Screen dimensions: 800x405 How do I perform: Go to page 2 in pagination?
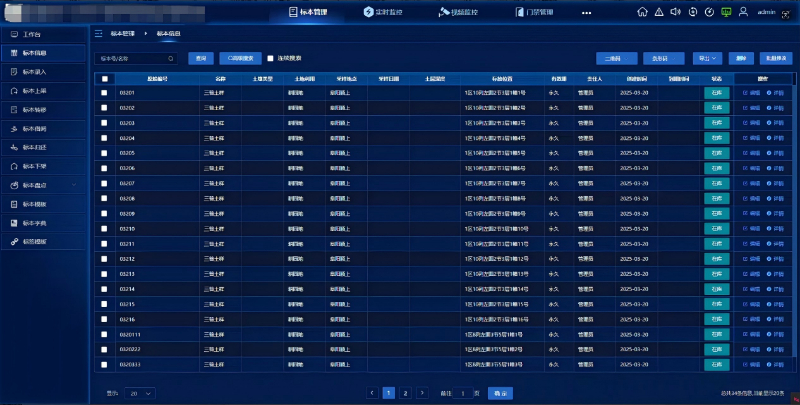click(x=405, y=394)
